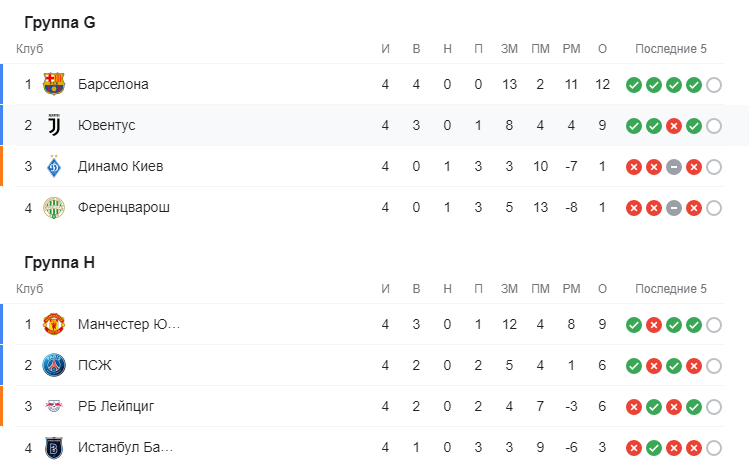Open the Ювентус team link

[107, 125]
